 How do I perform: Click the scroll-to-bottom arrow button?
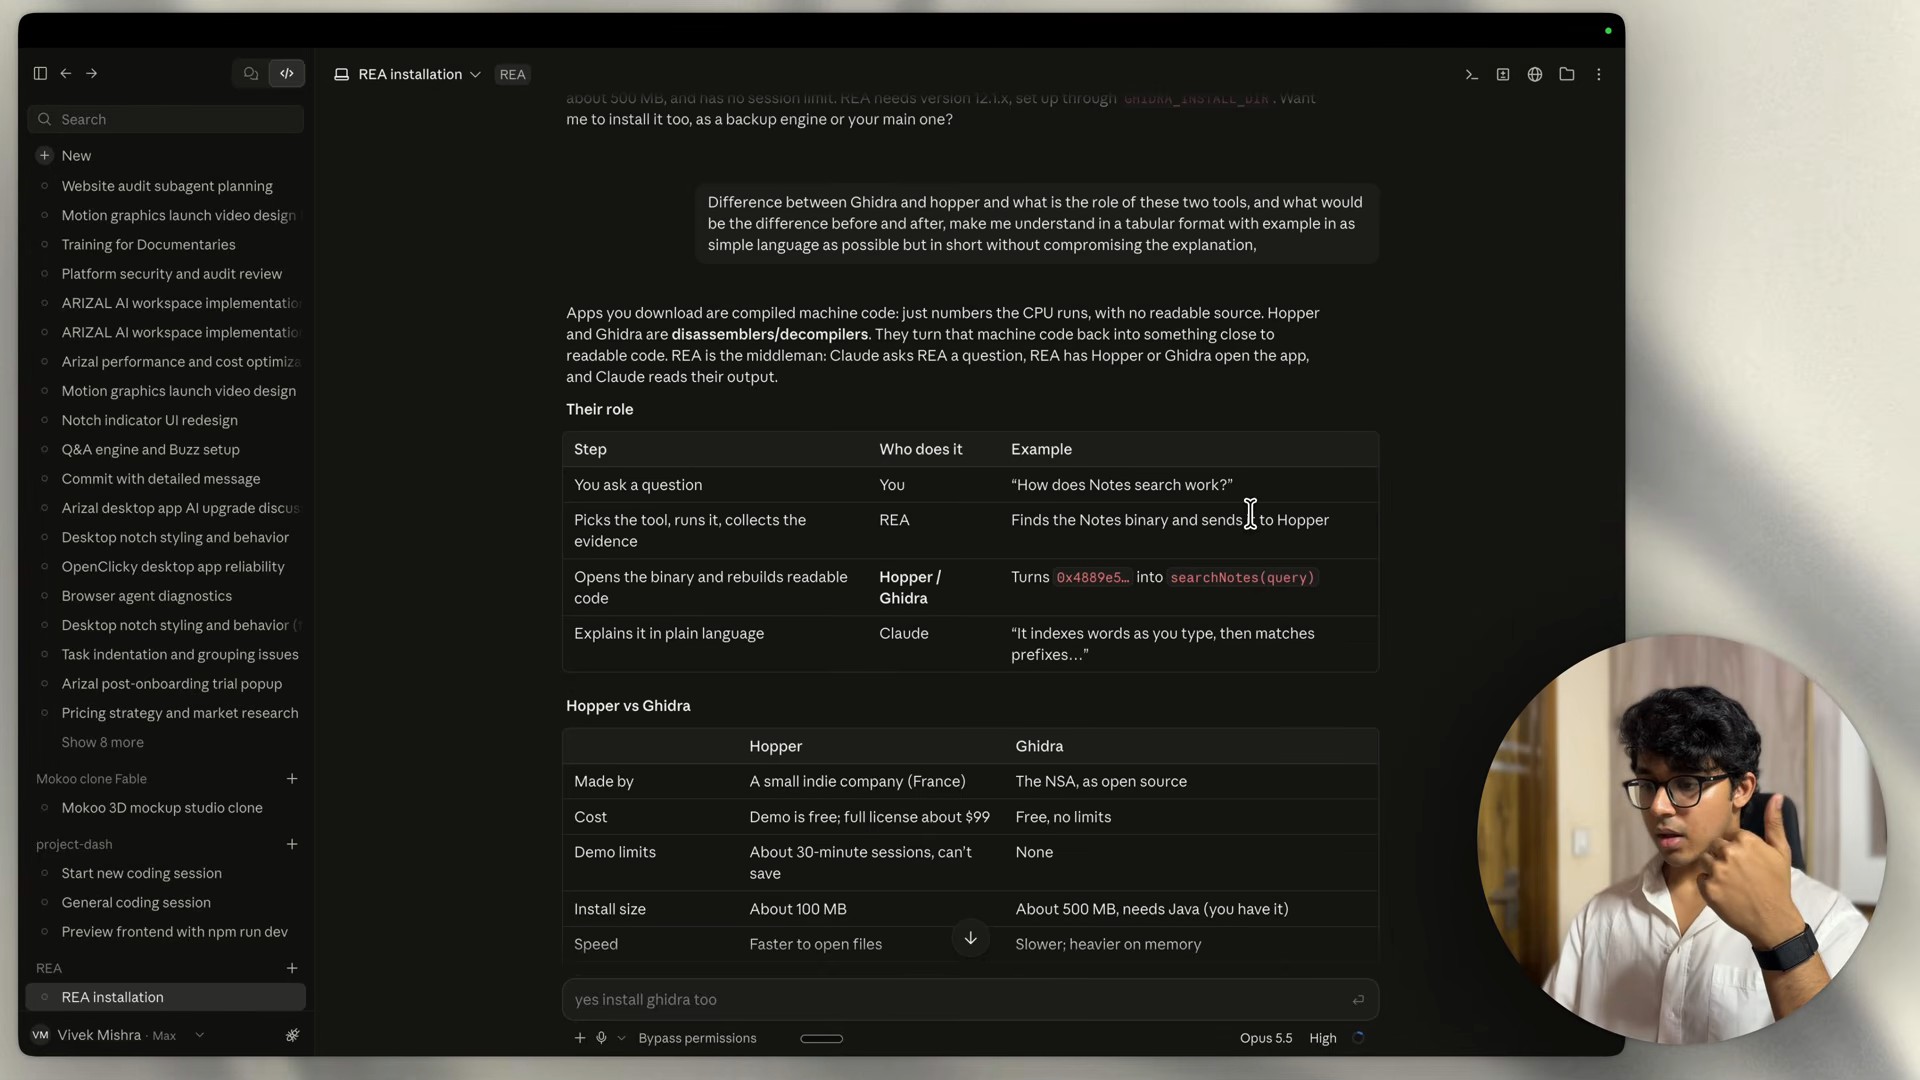(970, 938)
